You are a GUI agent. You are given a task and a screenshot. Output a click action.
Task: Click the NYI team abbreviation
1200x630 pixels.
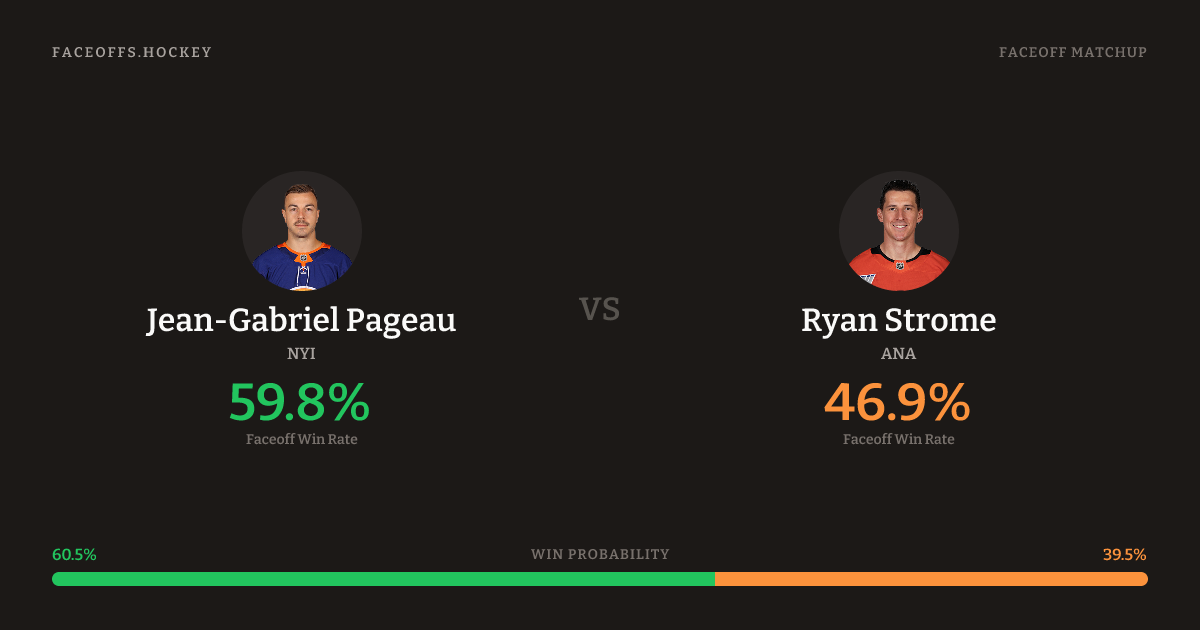point(301,353)
